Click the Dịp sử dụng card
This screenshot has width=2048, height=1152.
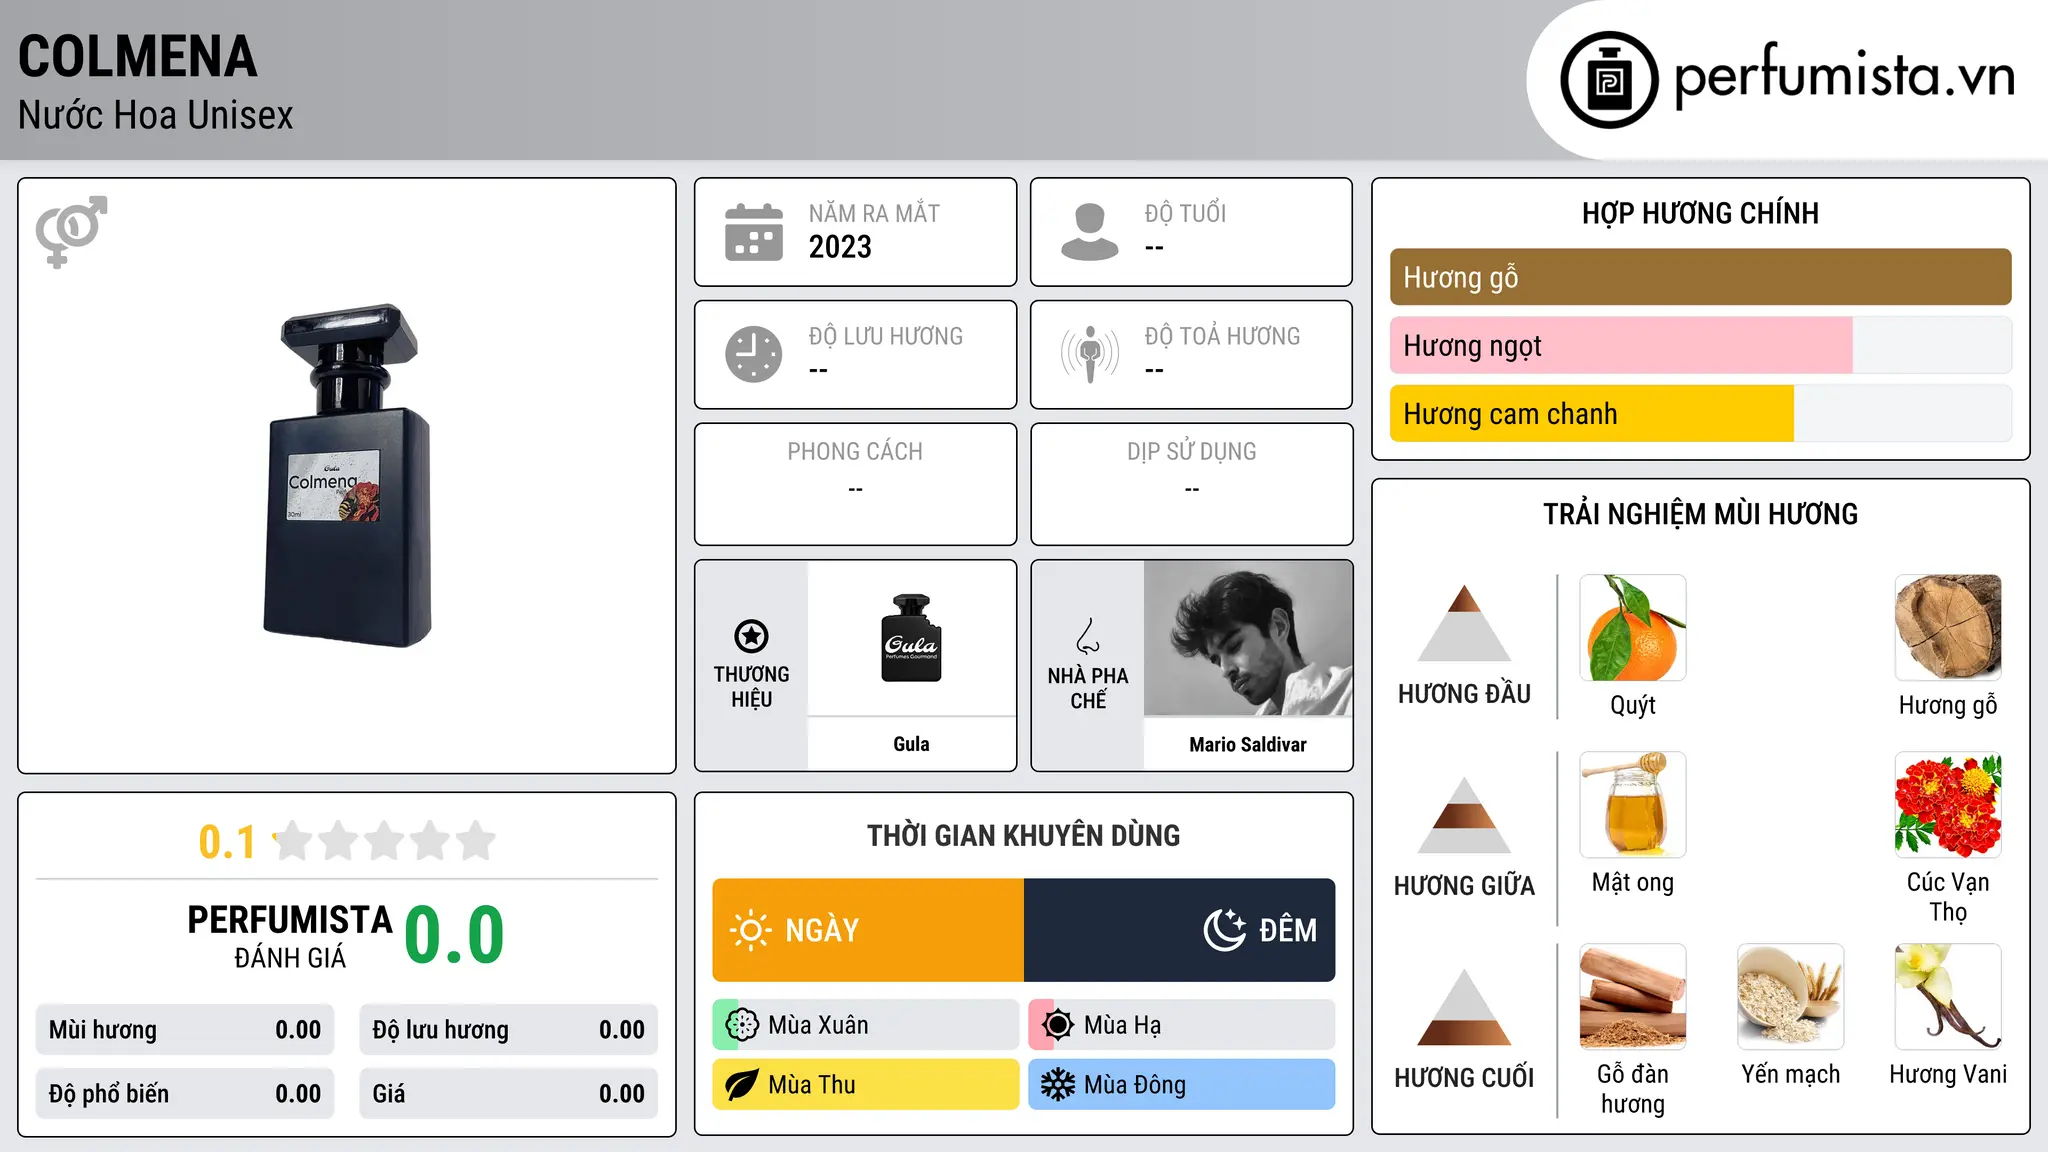(x=1192, y=484)
